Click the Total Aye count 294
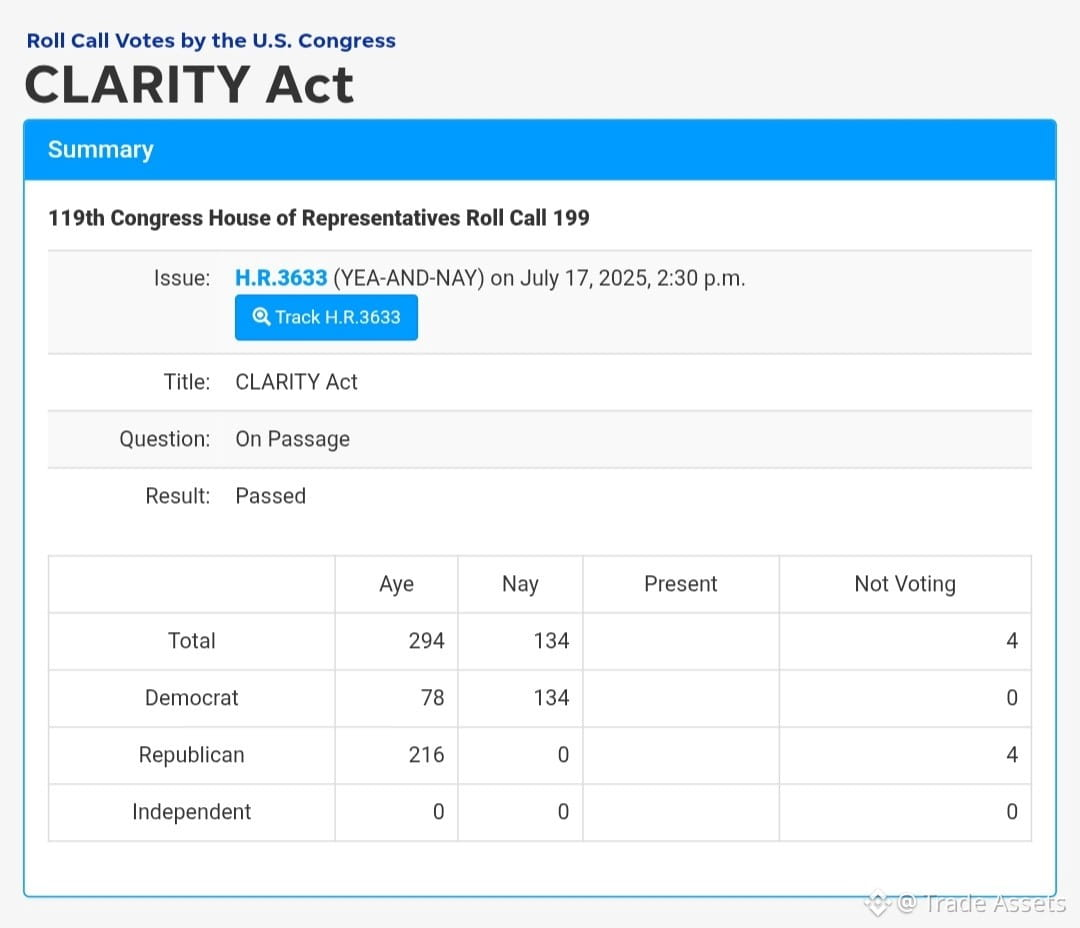Viewport: 1080px width, 928px height. point(426,641)
